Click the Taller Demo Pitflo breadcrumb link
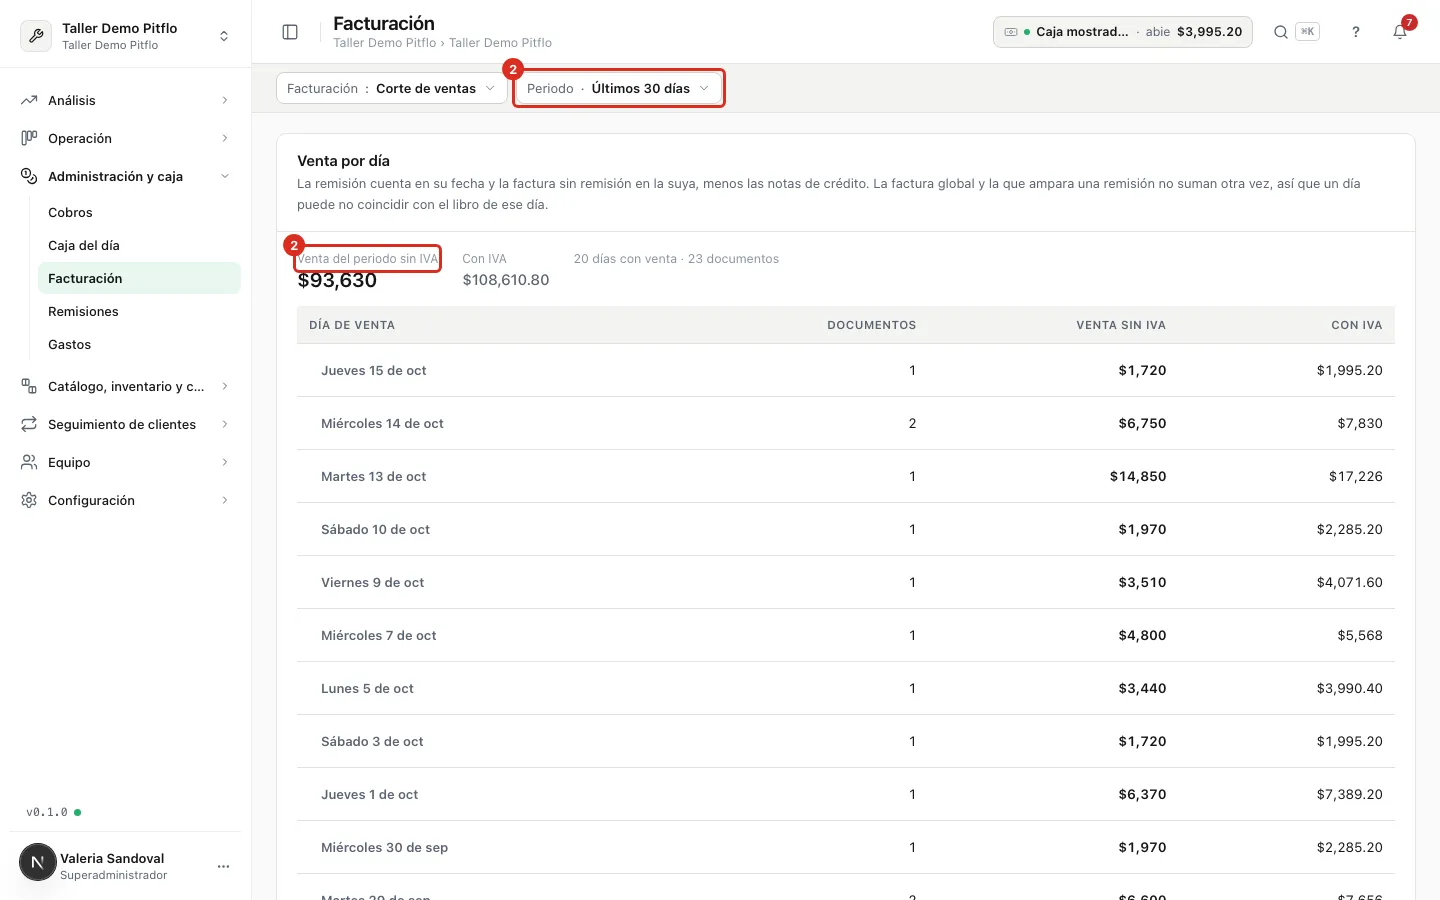1440x900 pixels. pos(384,43)
